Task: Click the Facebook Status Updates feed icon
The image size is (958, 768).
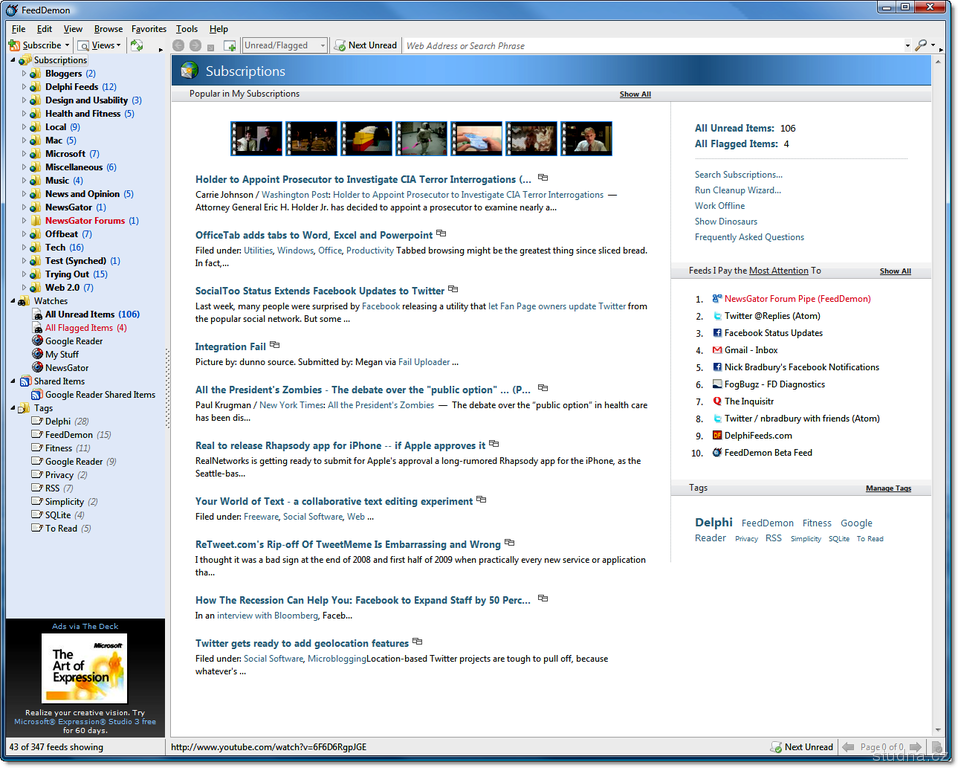Action: (717, 333)
